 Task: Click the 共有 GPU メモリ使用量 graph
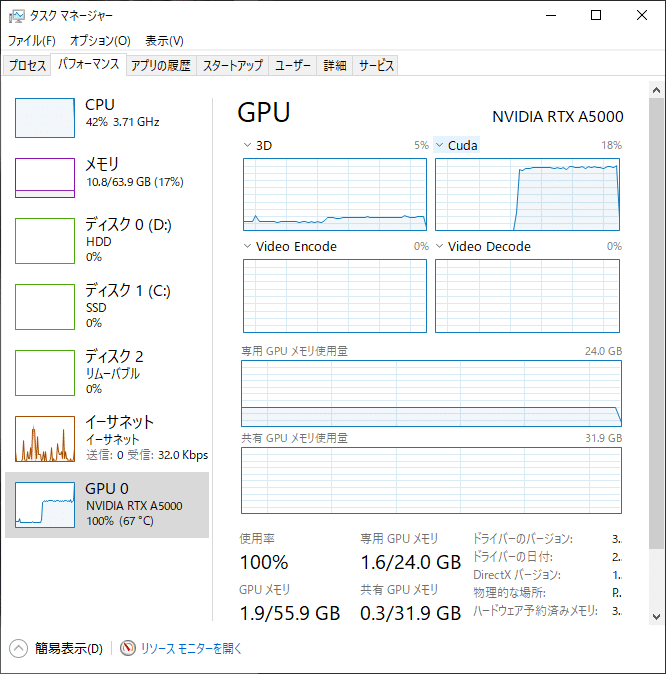click(431, 480)
